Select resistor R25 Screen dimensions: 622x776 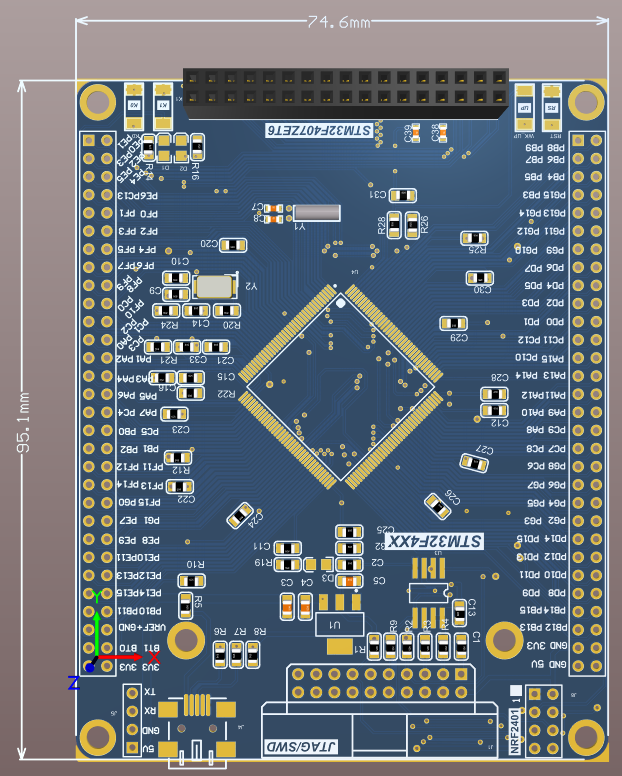(474, 238)
